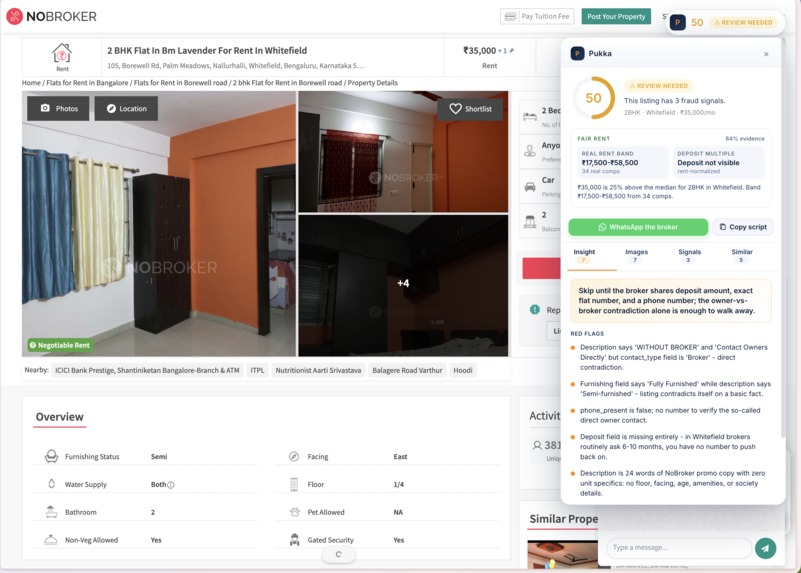This screenshot has height=573, width=801.
Task: Click the info icon next to Both
Action: click(x=171, y=485)
